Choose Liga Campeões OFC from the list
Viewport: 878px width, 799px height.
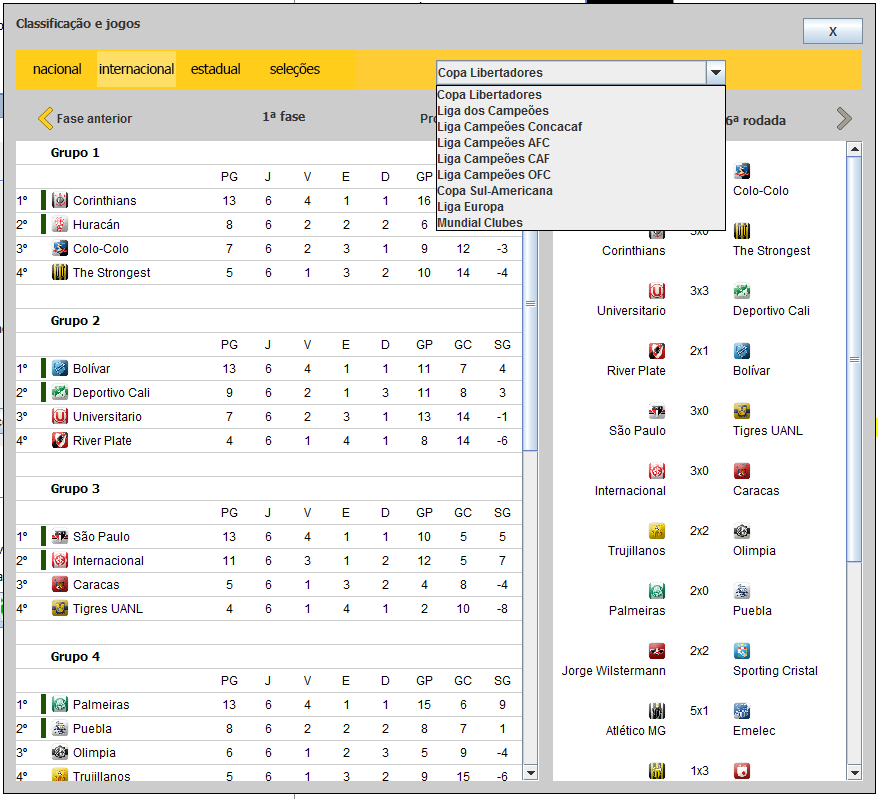(580, 175)
